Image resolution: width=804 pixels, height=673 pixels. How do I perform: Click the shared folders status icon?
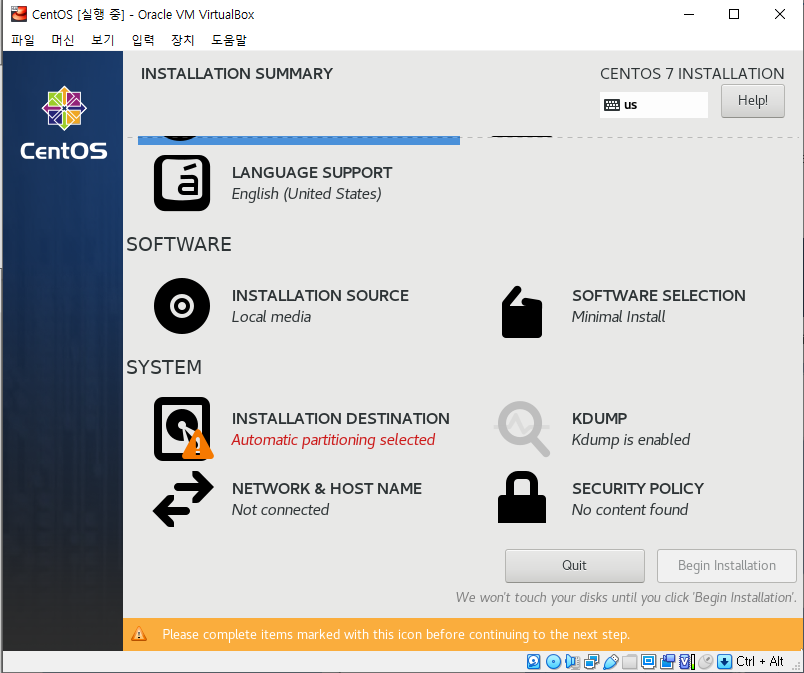pos(629,661)
